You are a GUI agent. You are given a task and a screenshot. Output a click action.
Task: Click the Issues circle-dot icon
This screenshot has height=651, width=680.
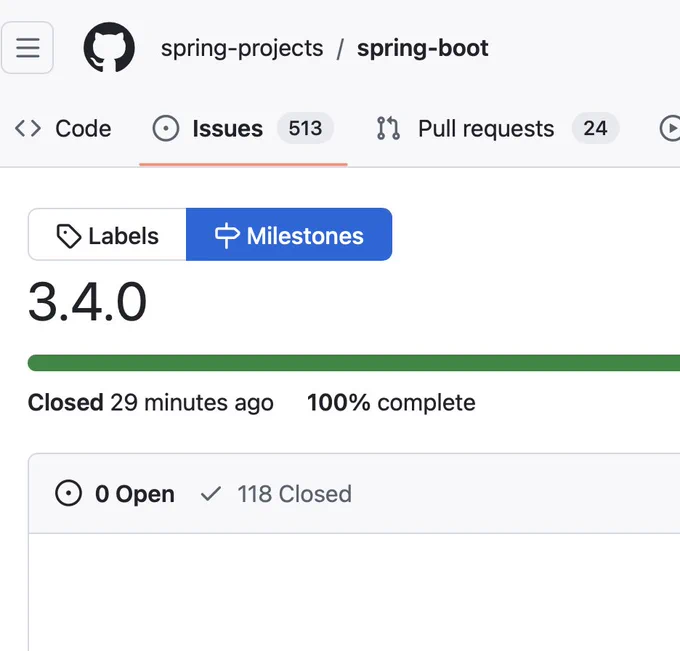pyautogui.click(x=166, y=128)
